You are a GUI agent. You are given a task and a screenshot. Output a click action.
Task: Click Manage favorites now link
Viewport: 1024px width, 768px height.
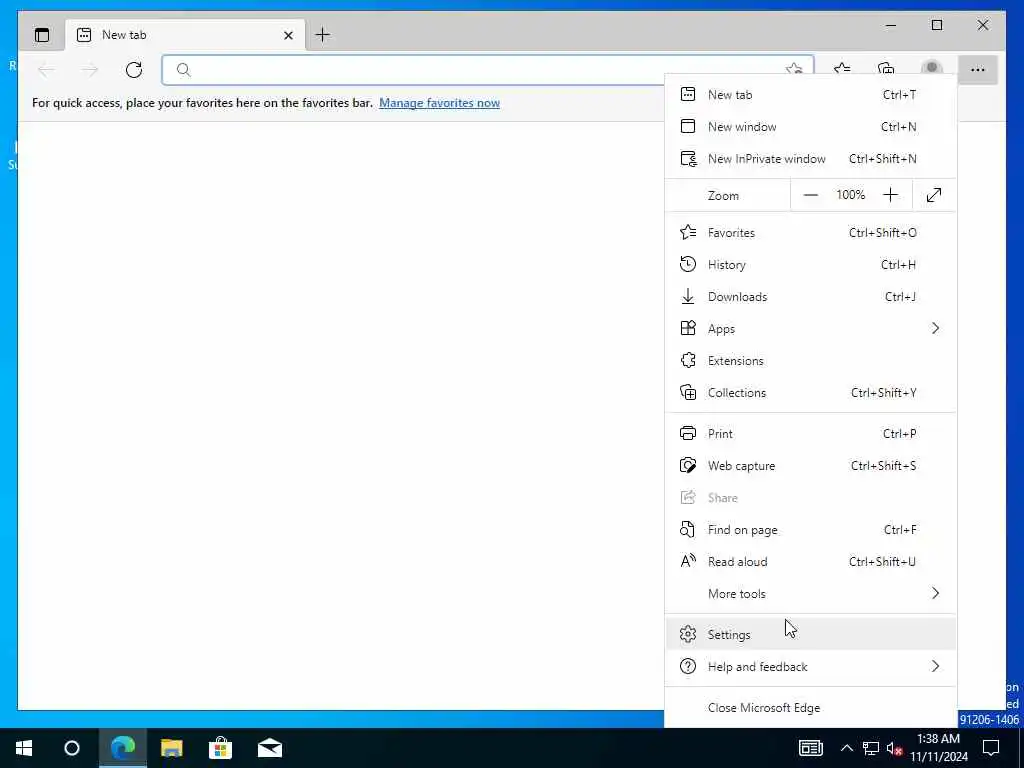click(440, 103)
